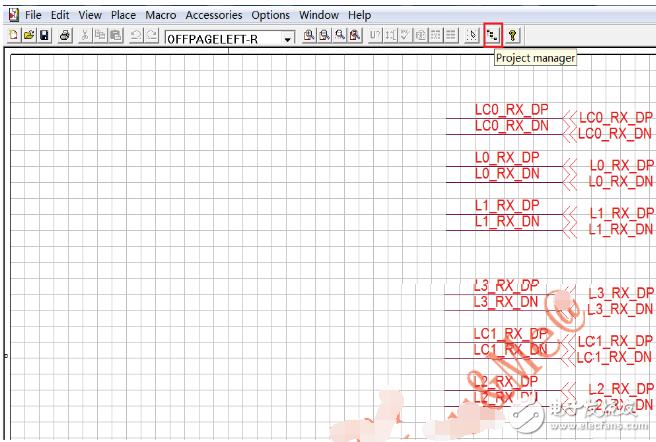Click the Help question mark icon
Viewport: 656px width, 442px height.
512,35
